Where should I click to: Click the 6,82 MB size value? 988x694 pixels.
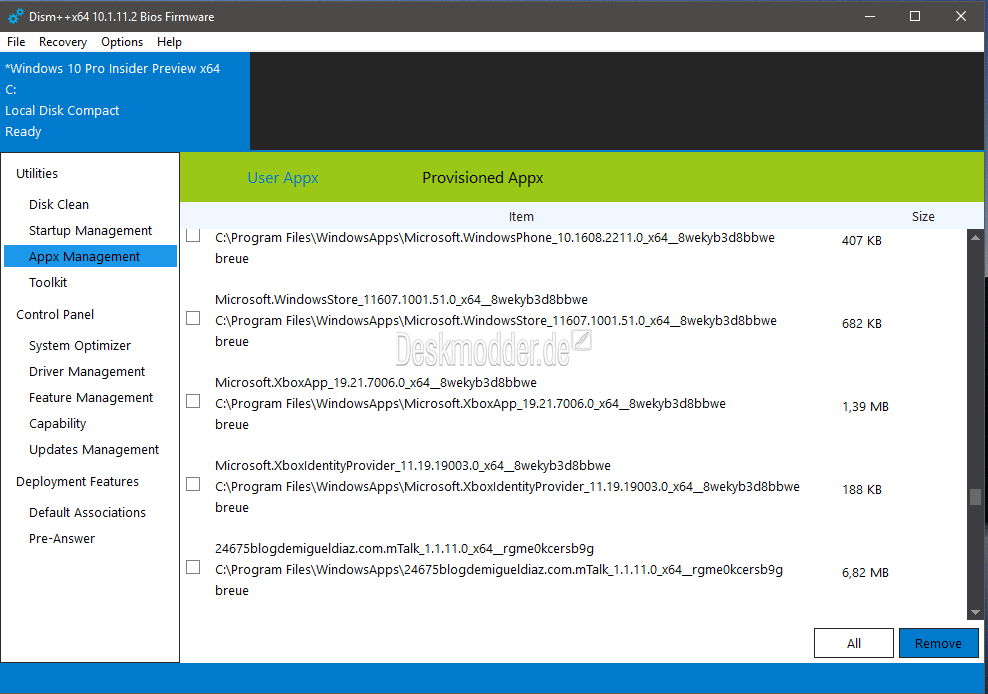(x=865, y=572)
